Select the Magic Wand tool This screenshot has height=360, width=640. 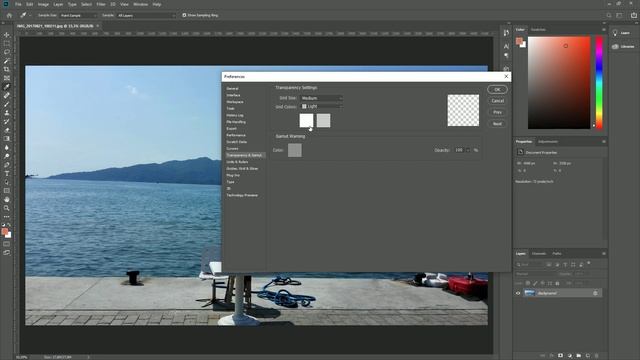7,61
